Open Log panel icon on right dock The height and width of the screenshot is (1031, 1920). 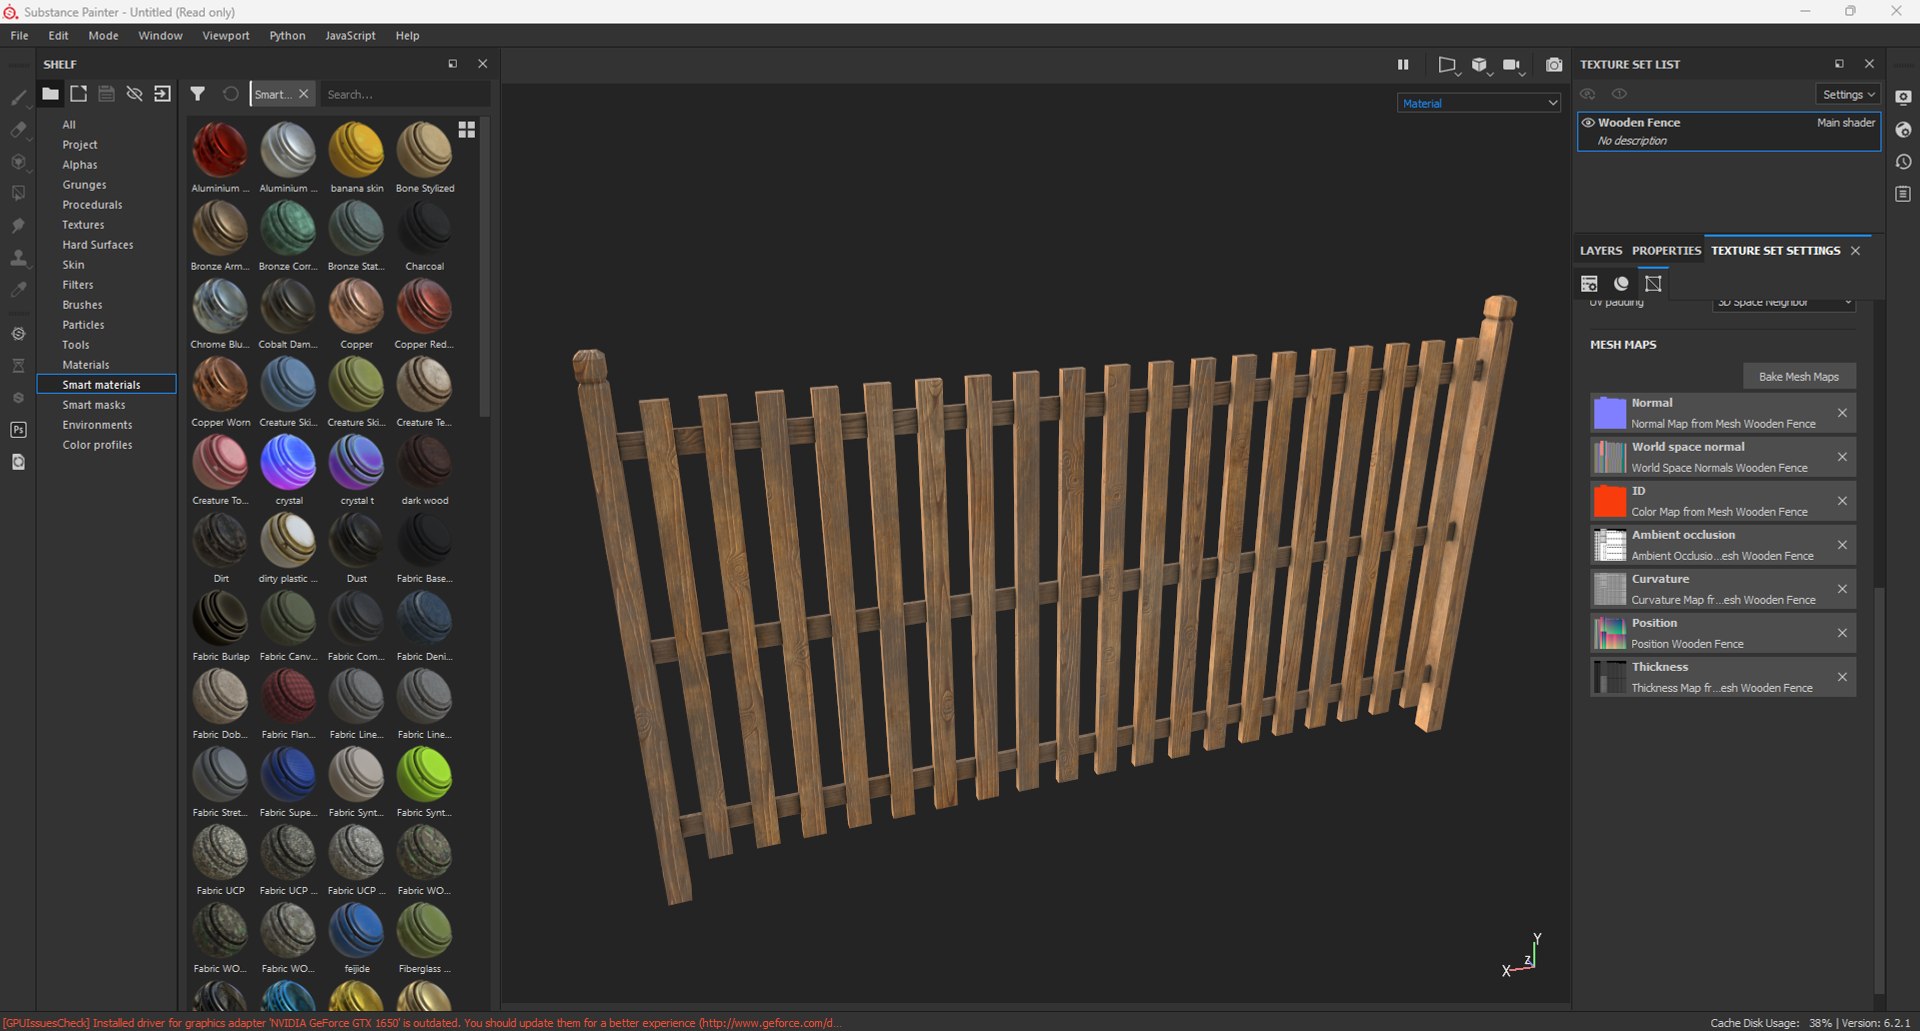tap(1903, 194)
